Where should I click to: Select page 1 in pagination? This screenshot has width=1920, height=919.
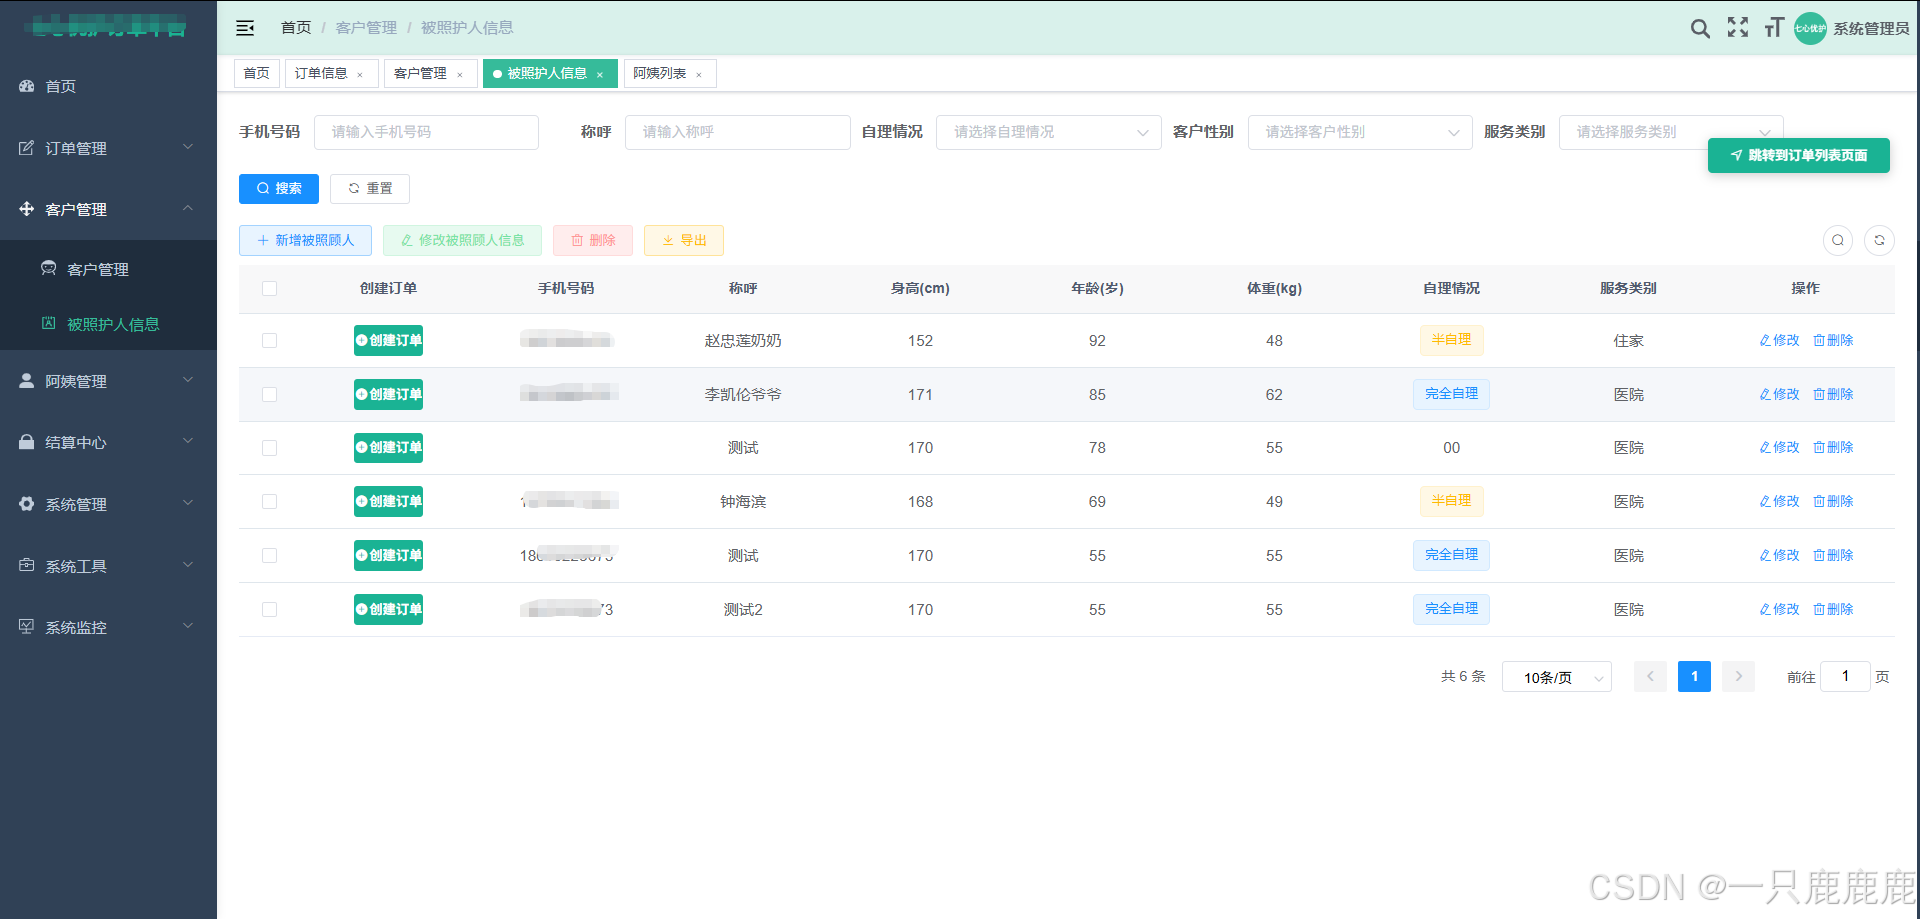[x=1694, y=677]
